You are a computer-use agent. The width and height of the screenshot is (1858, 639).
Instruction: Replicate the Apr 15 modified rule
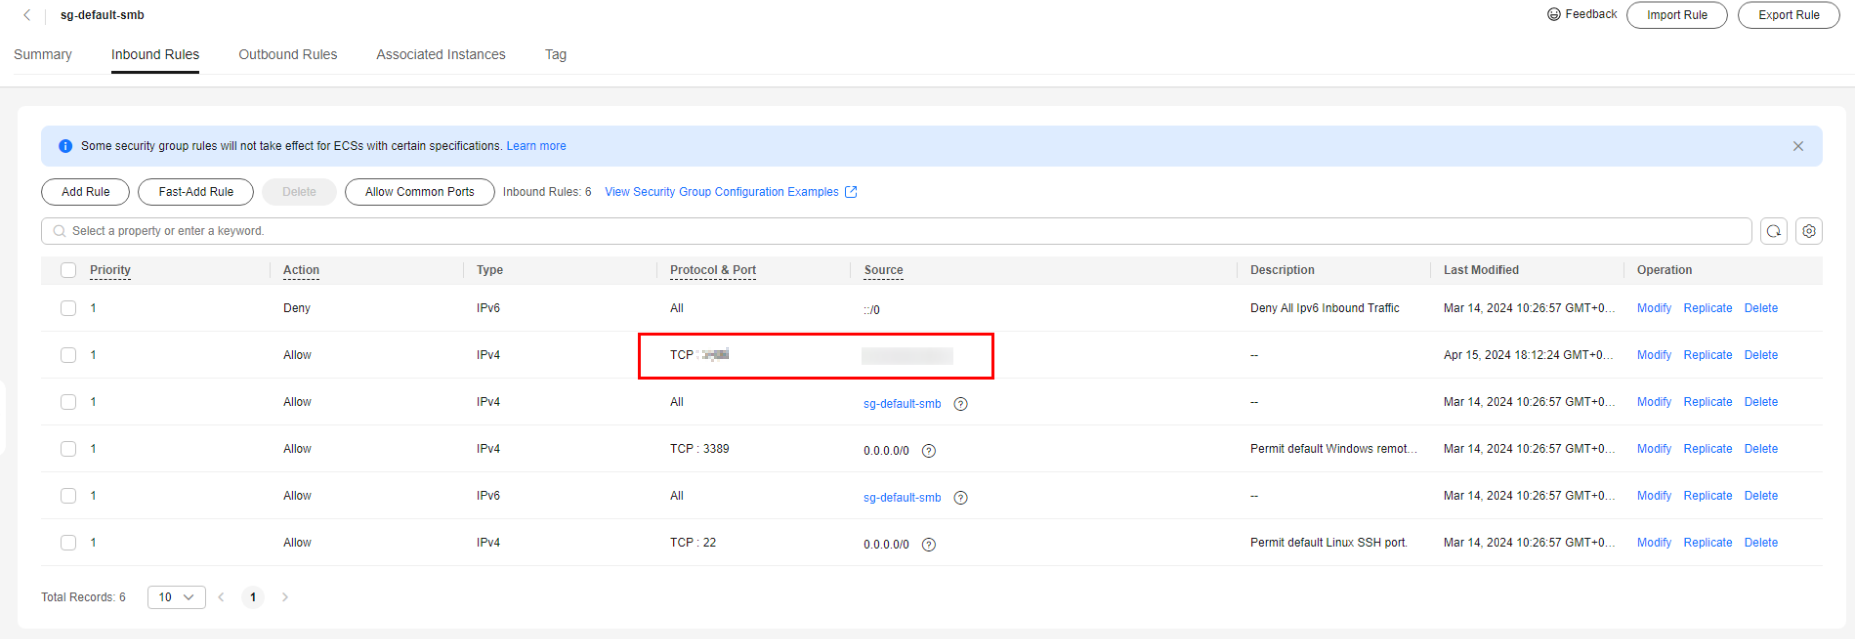pos(1708,355)
